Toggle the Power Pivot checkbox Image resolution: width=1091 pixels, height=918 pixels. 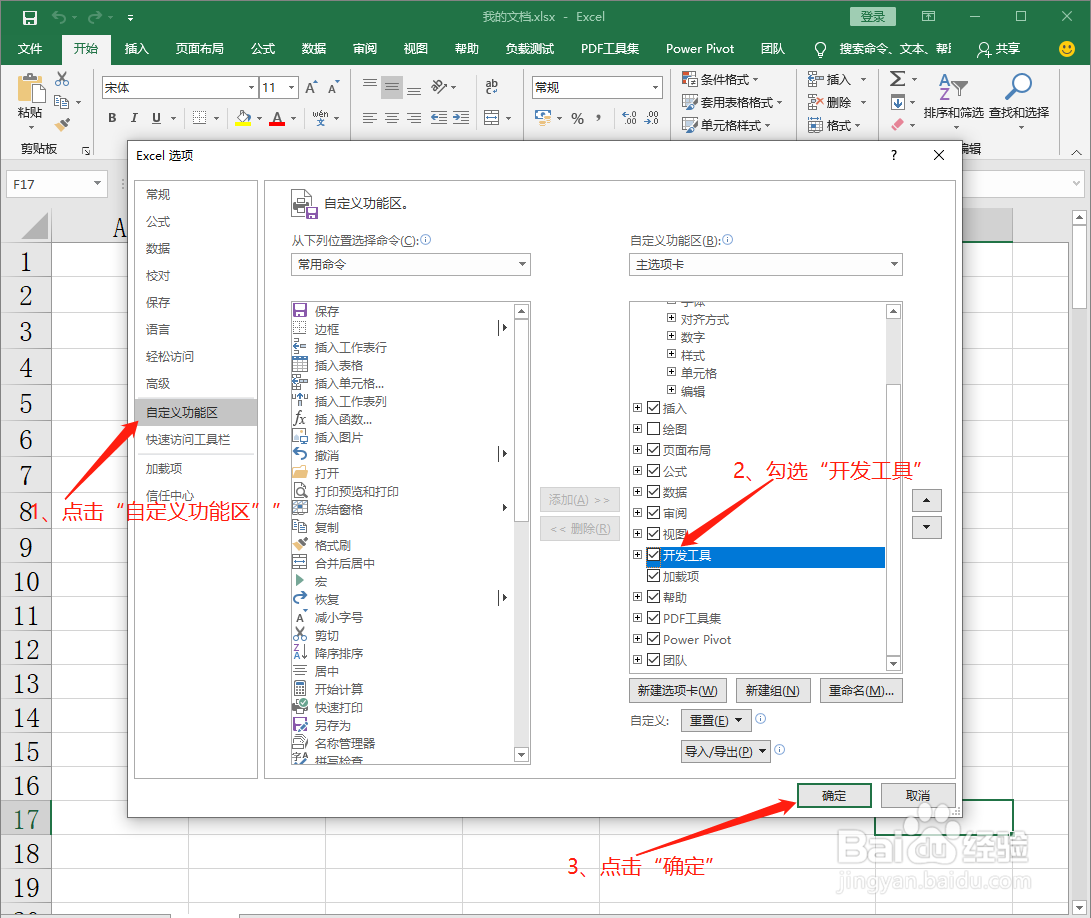click(x=653, y=638)
